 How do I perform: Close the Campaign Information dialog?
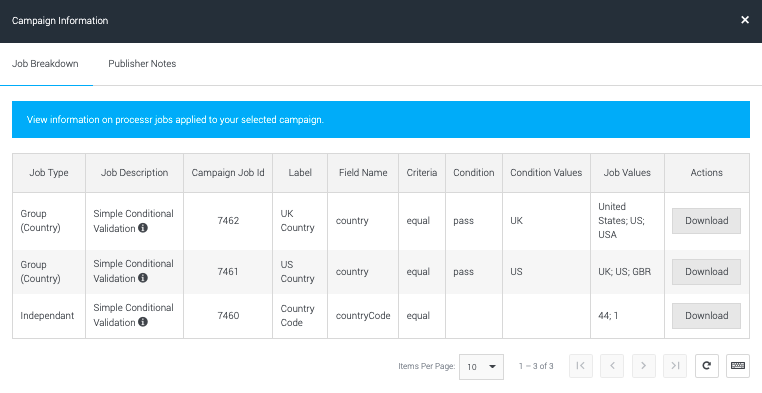(x=745, y=20)
